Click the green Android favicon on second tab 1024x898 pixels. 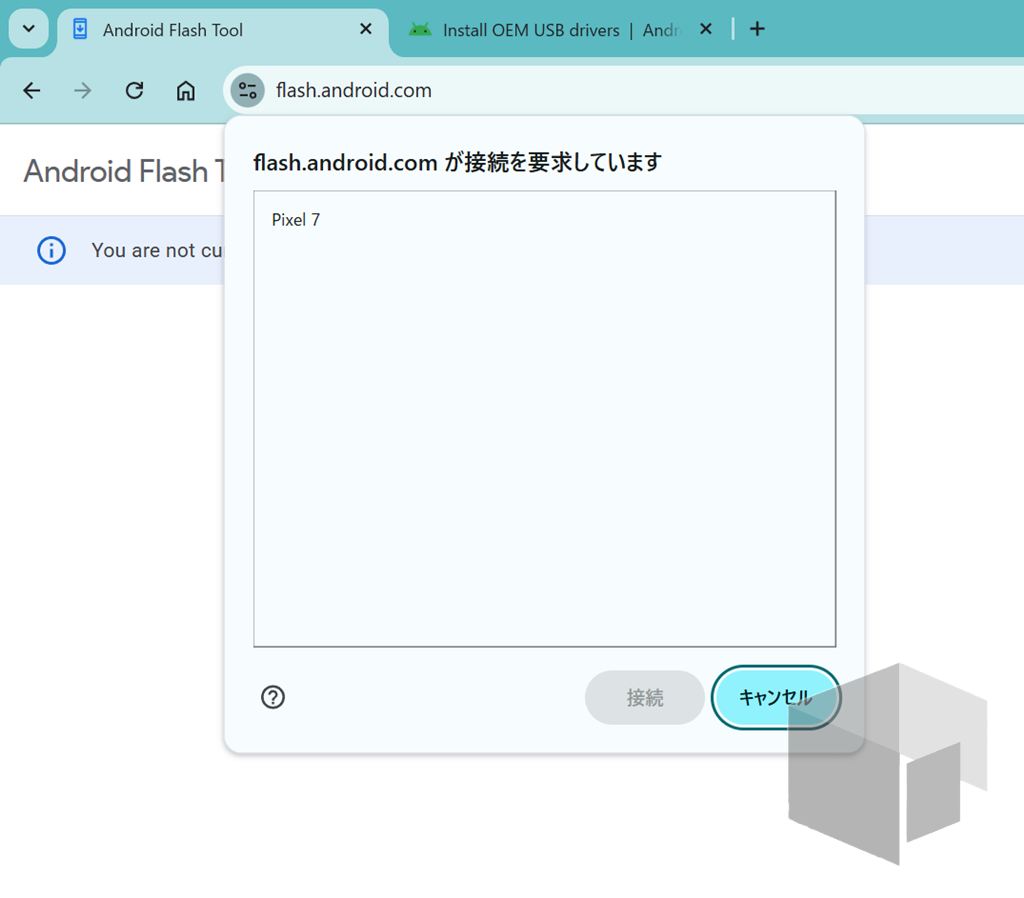420,29
